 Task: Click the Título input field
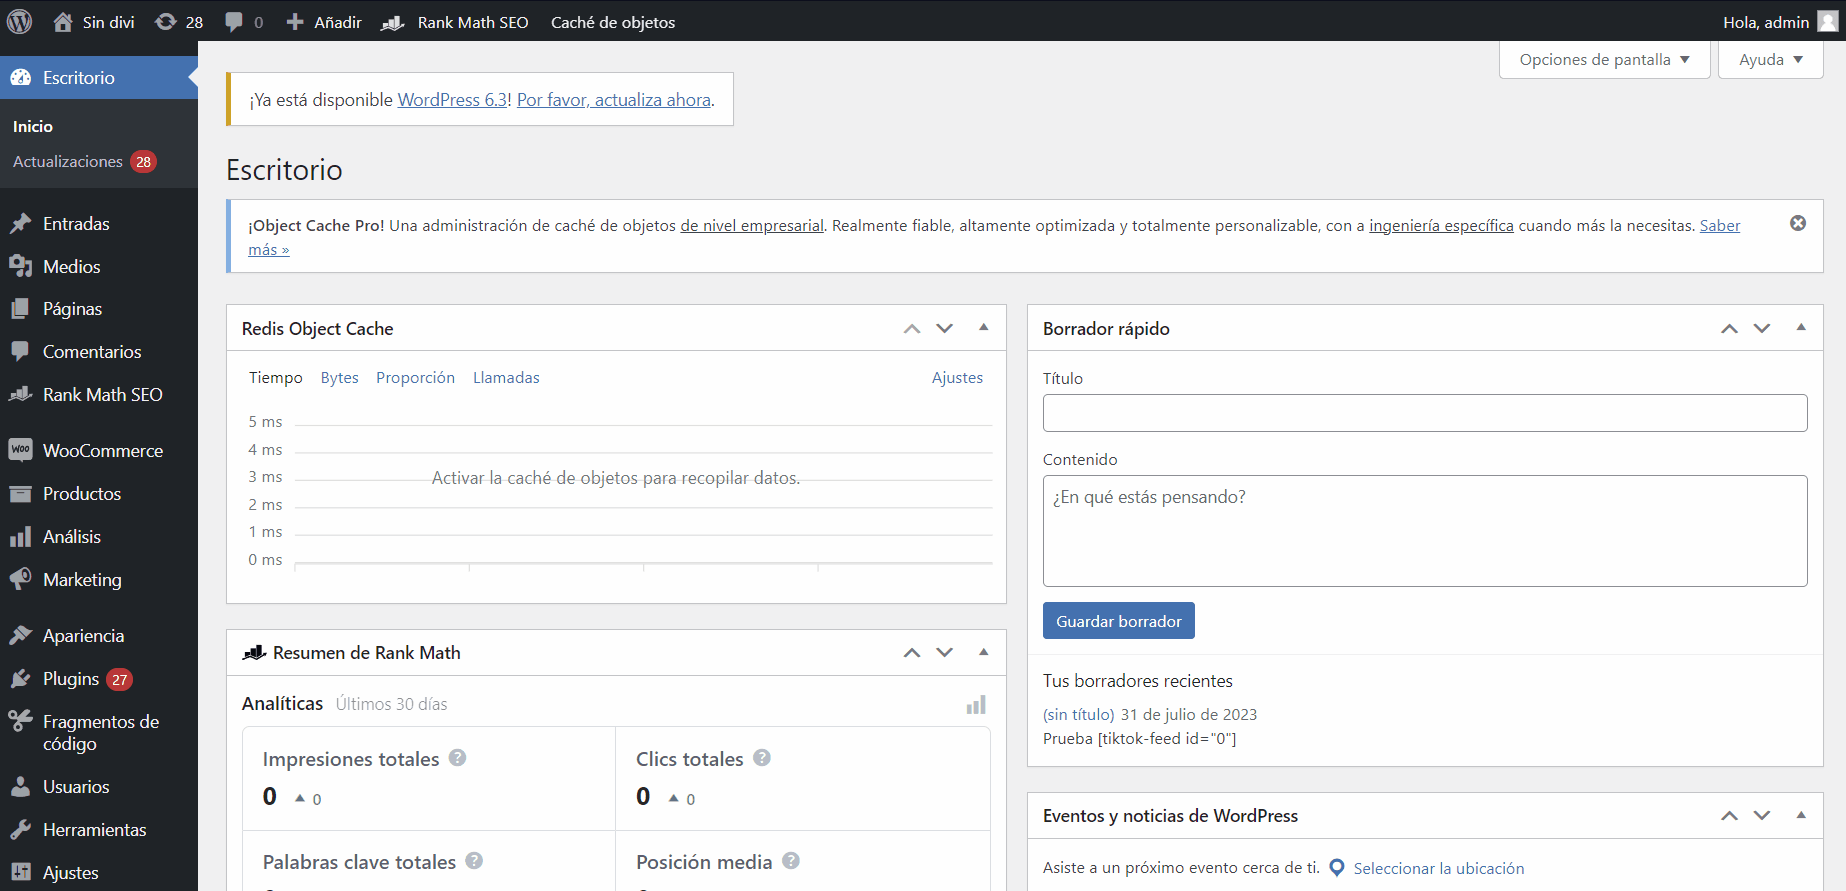click(x=1424, y=413)
